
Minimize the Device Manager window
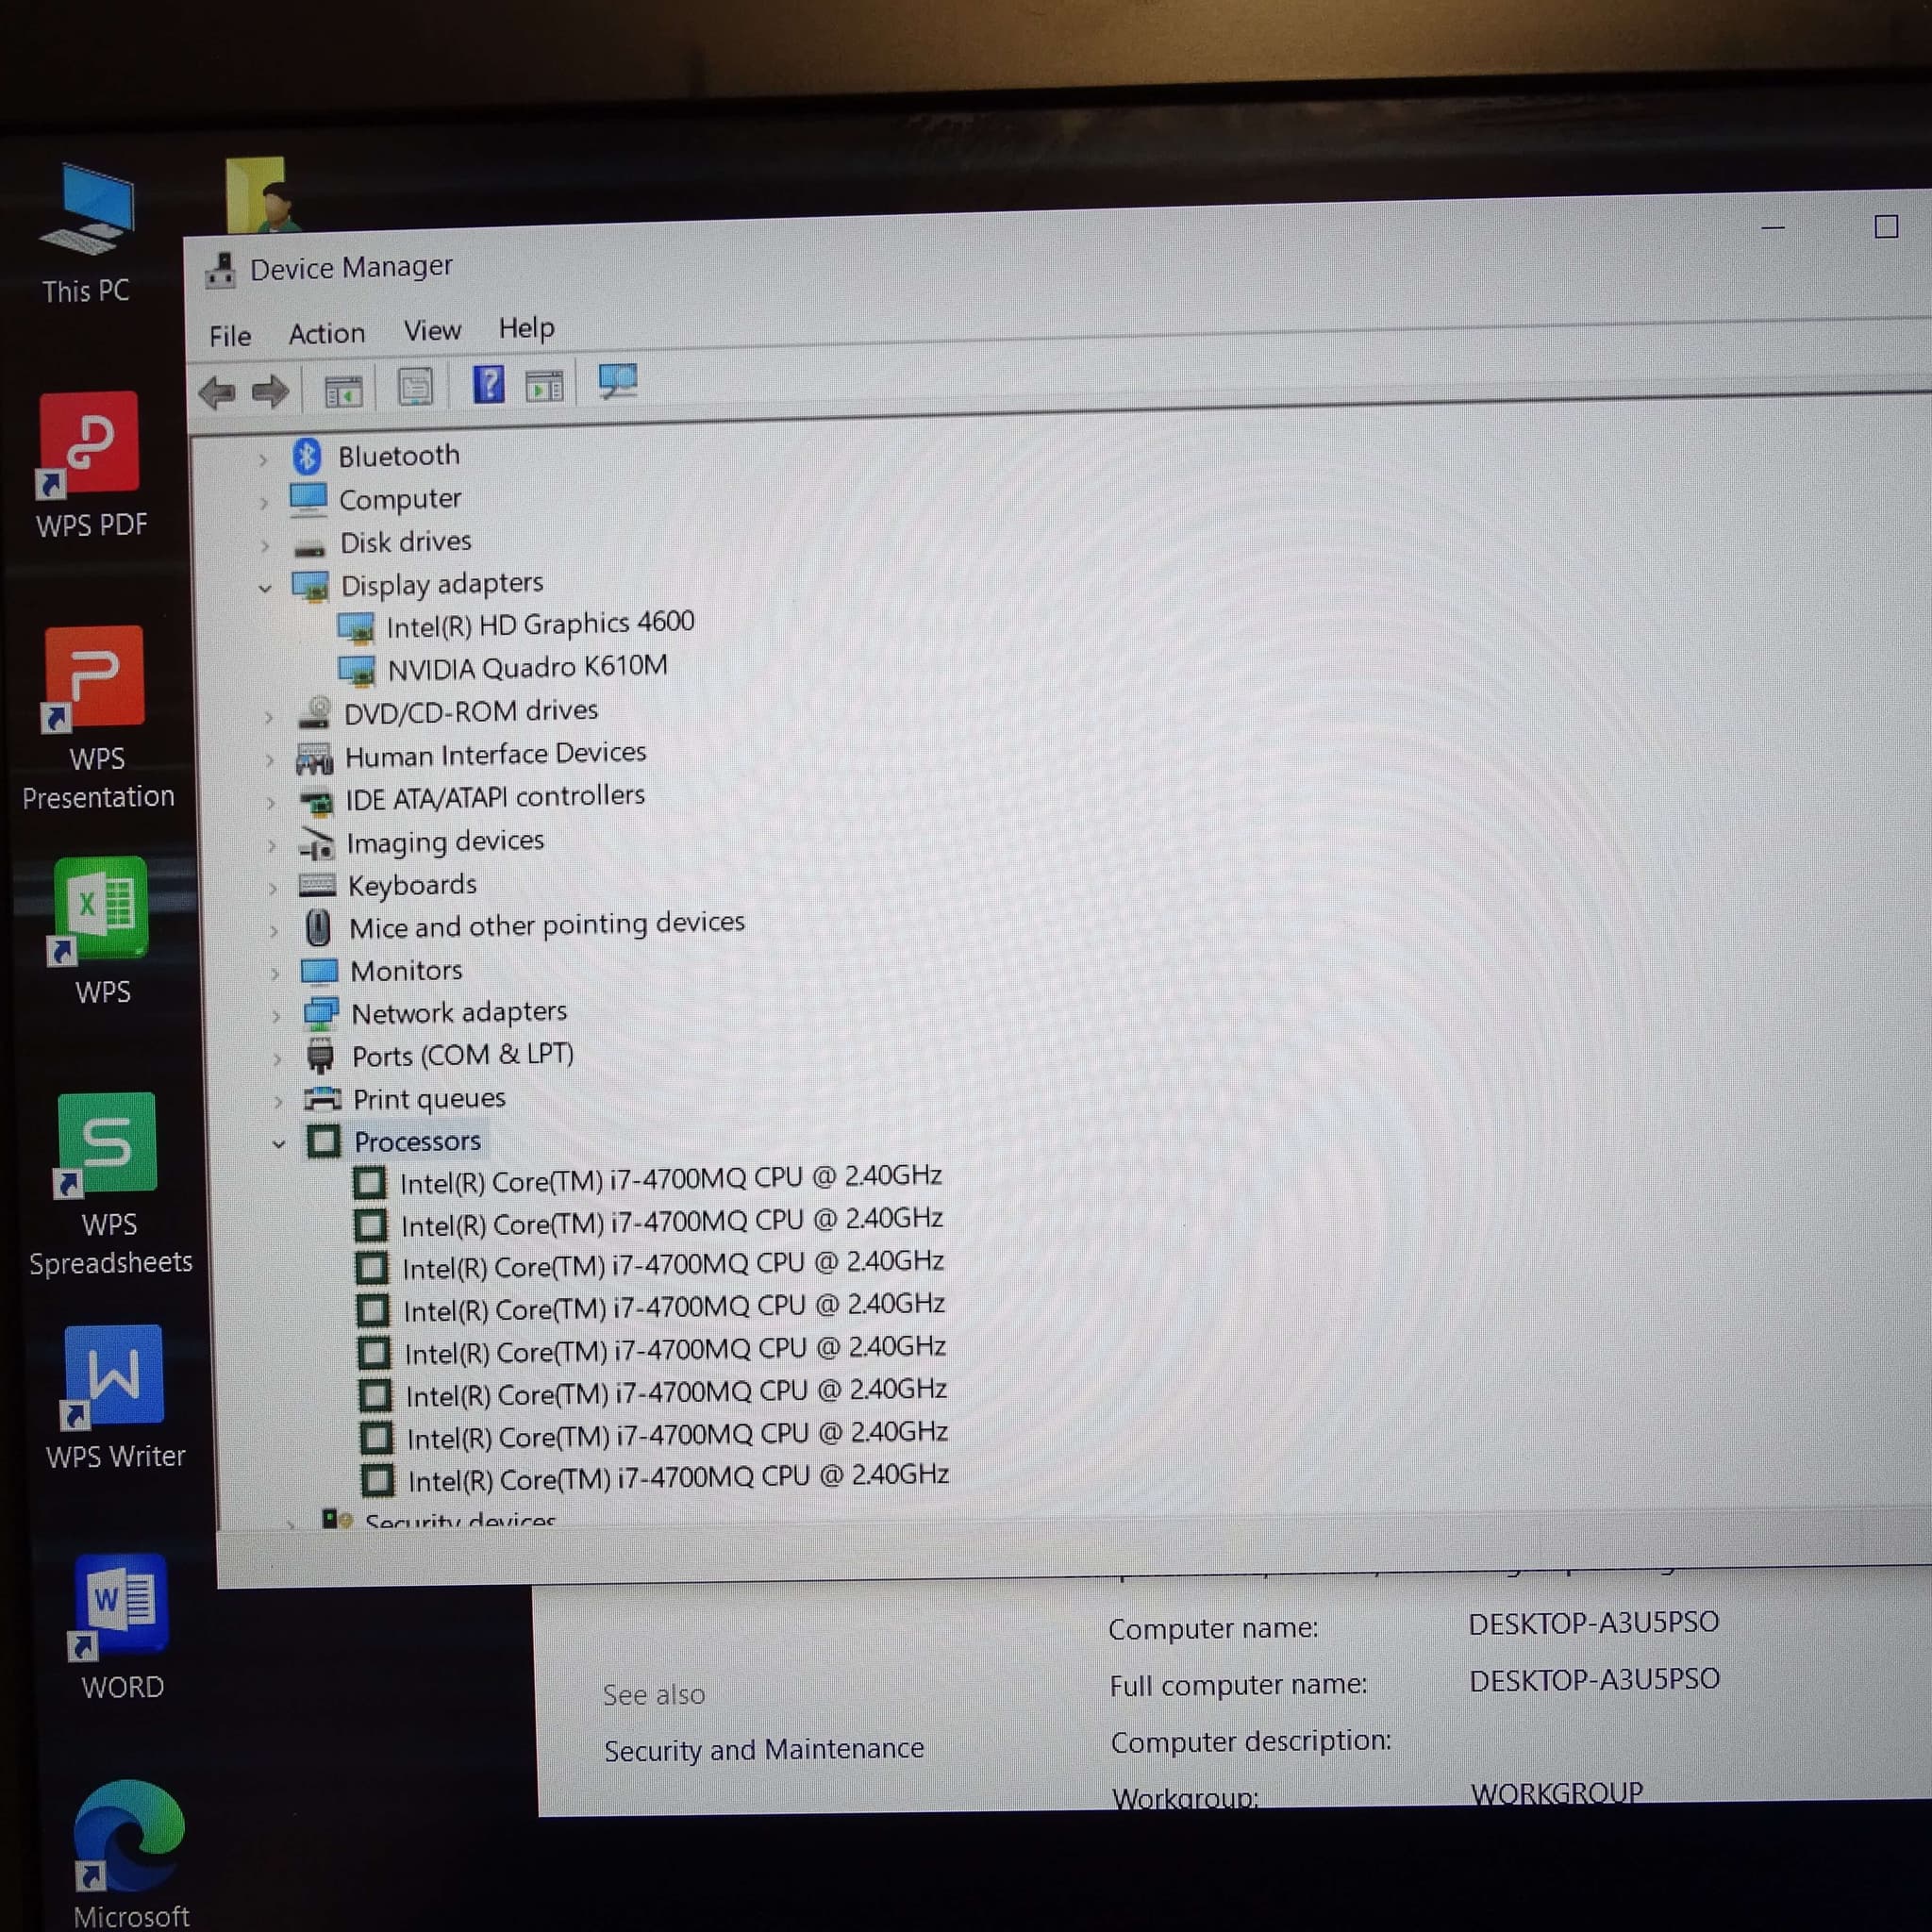(1772, 228)
